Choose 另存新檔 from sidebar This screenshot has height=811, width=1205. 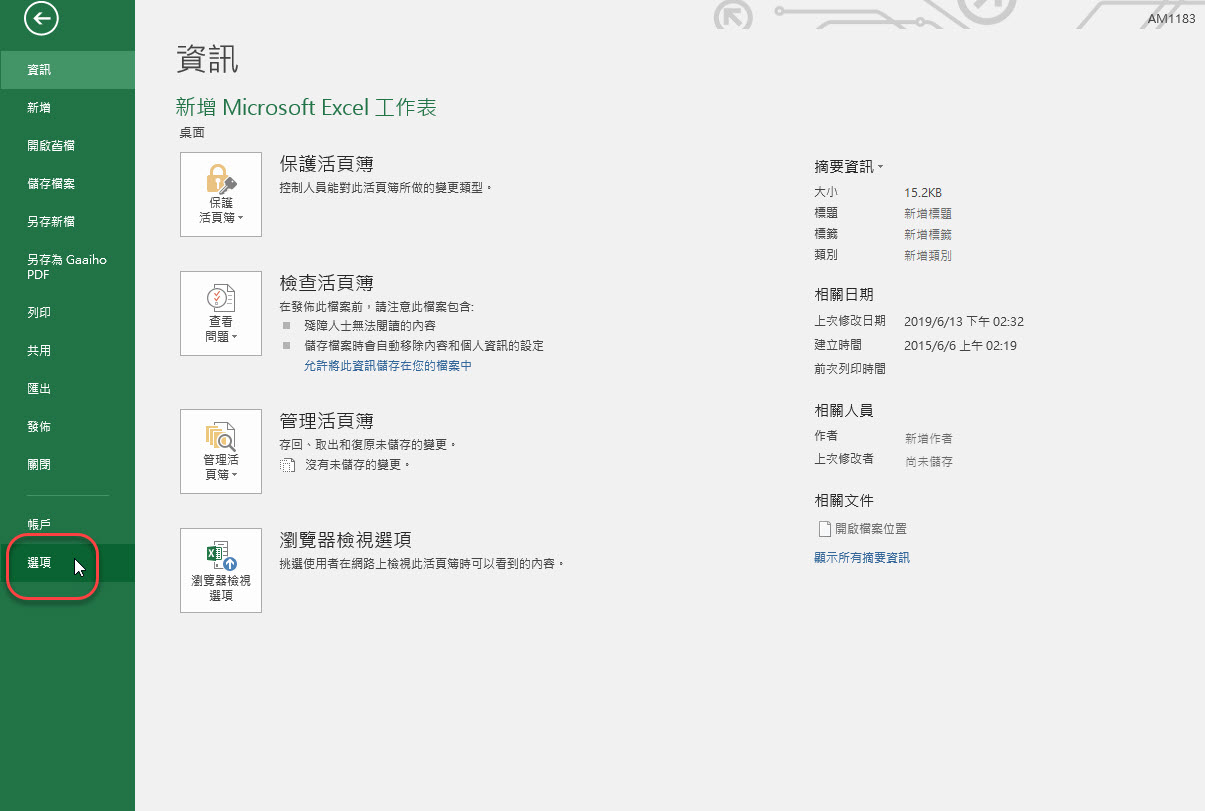pos(67,222)
